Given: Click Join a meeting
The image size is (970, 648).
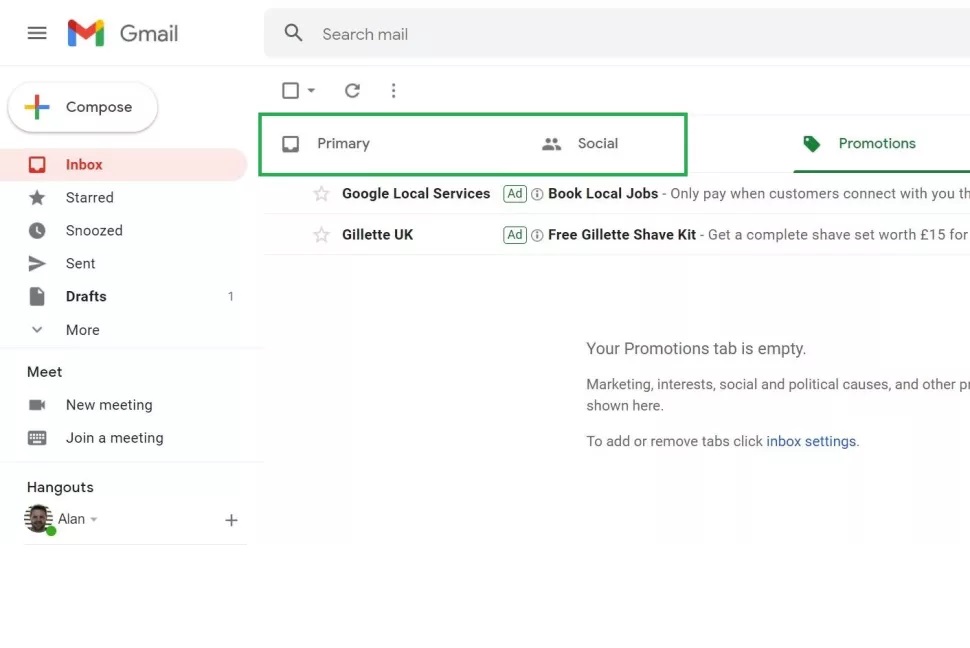Looking at the screenshot, I should click(x=124, y=438).
